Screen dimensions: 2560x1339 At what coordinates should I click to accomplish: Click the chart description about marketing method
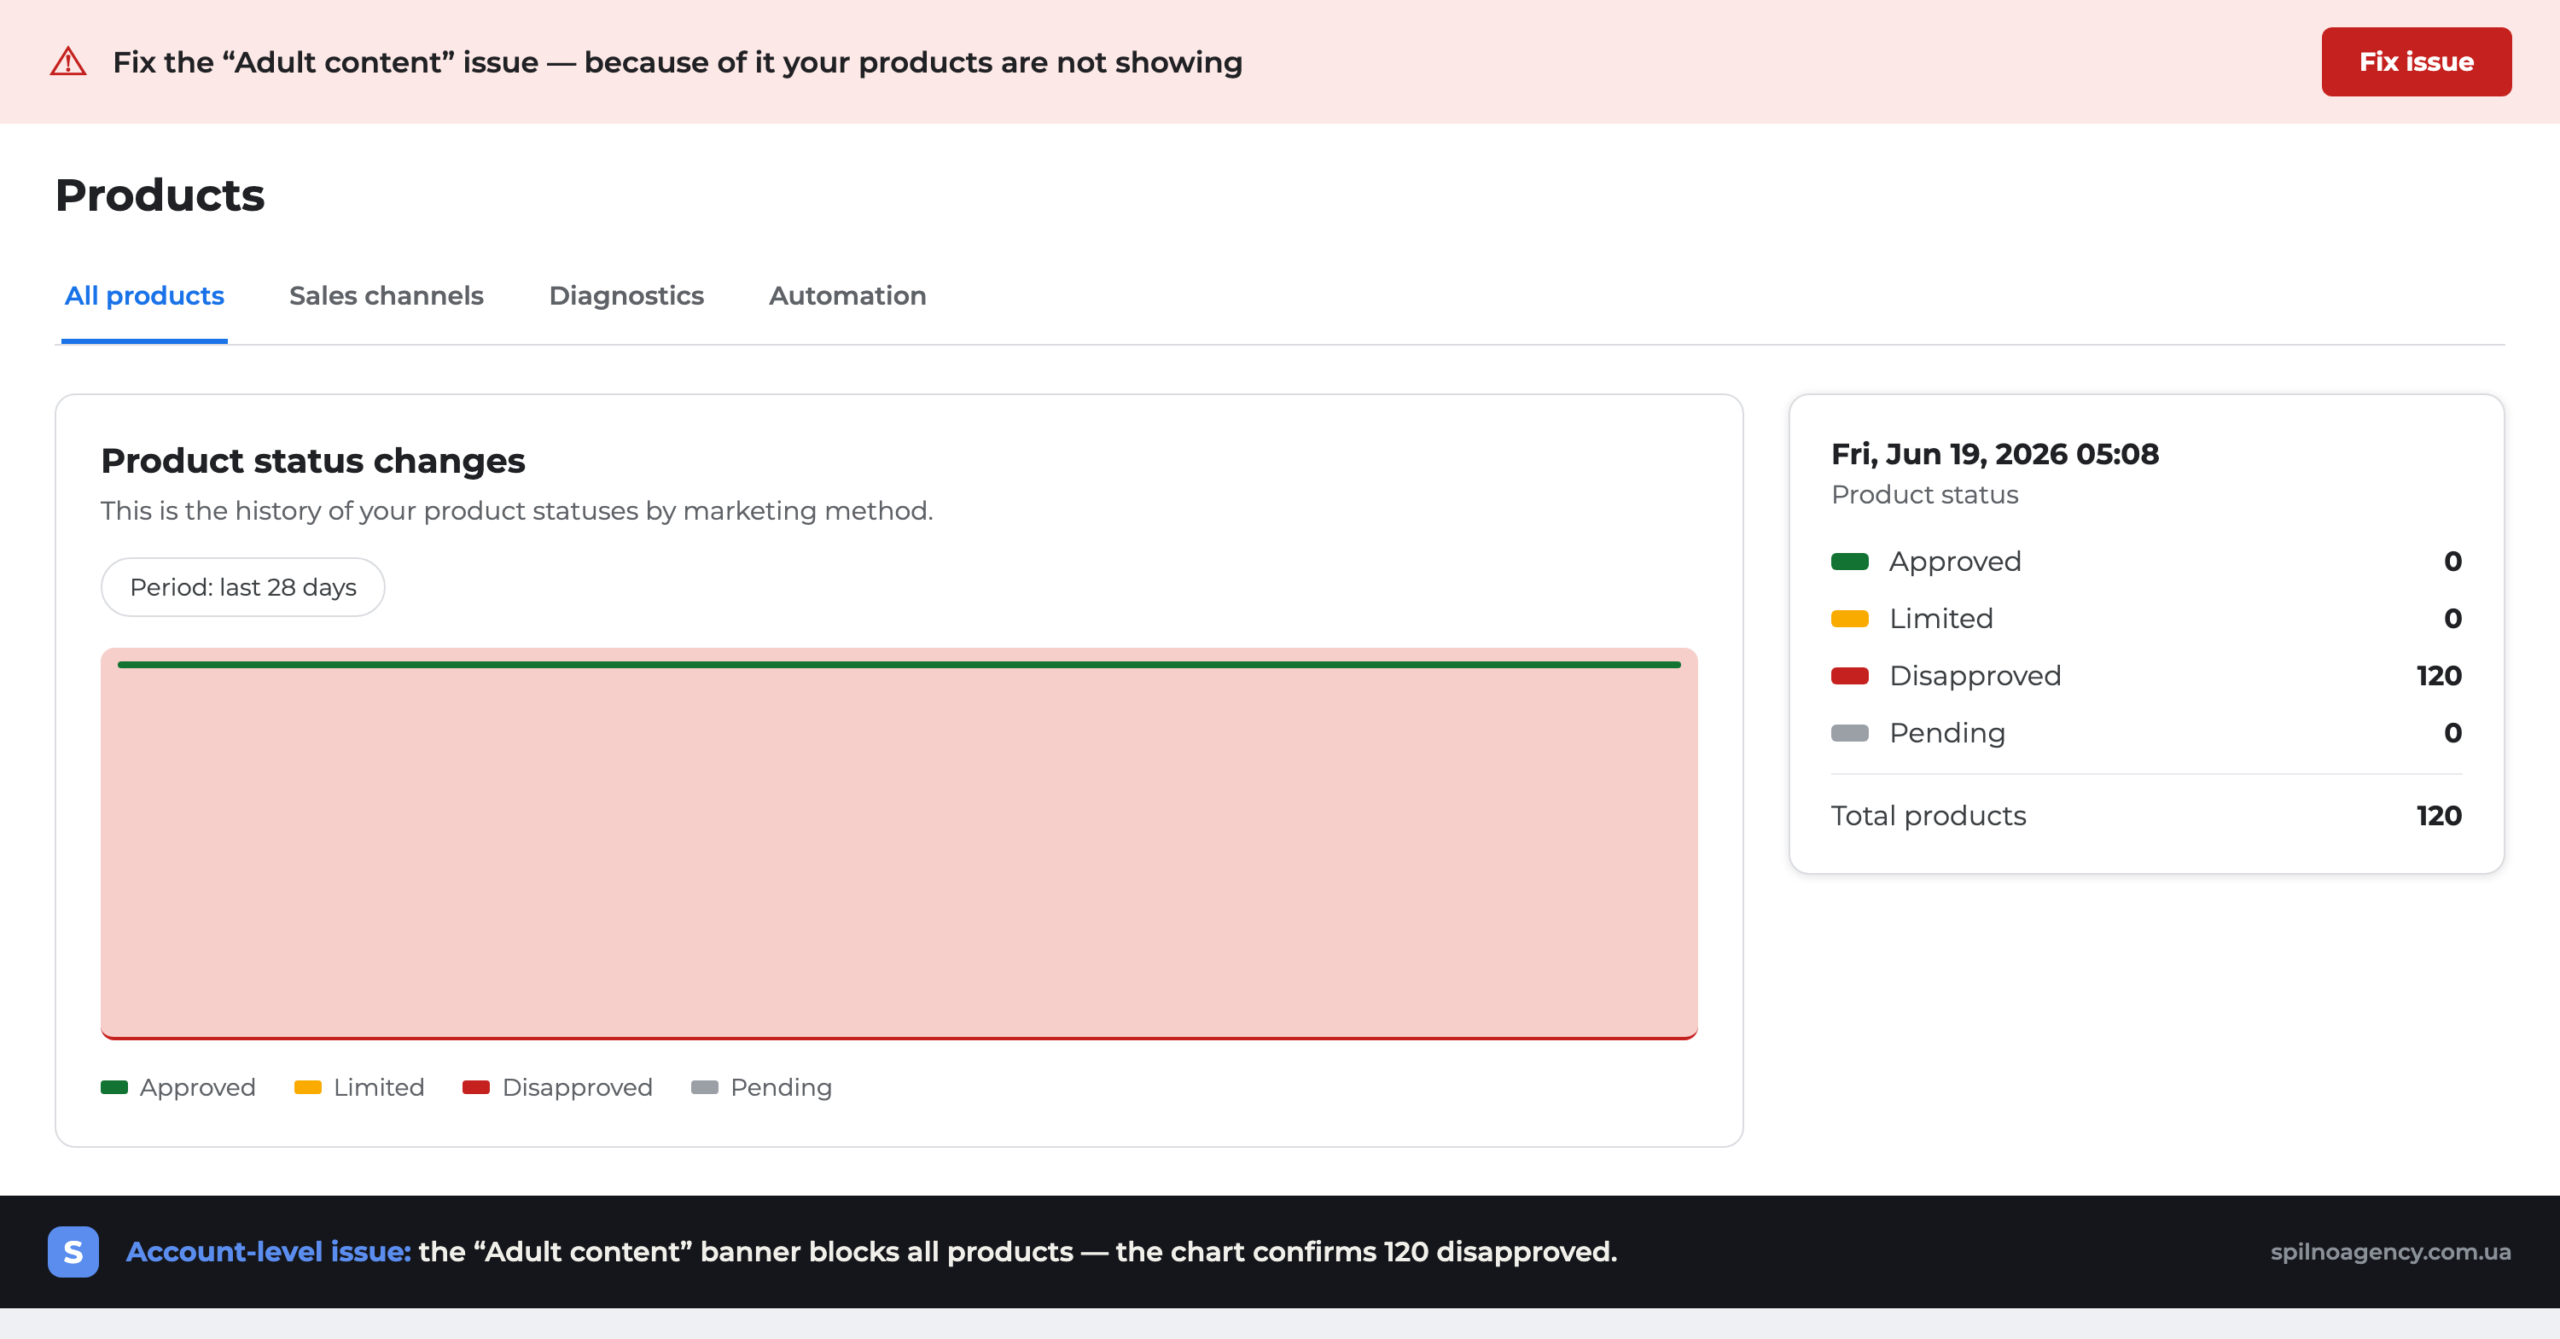pos(517,511)
